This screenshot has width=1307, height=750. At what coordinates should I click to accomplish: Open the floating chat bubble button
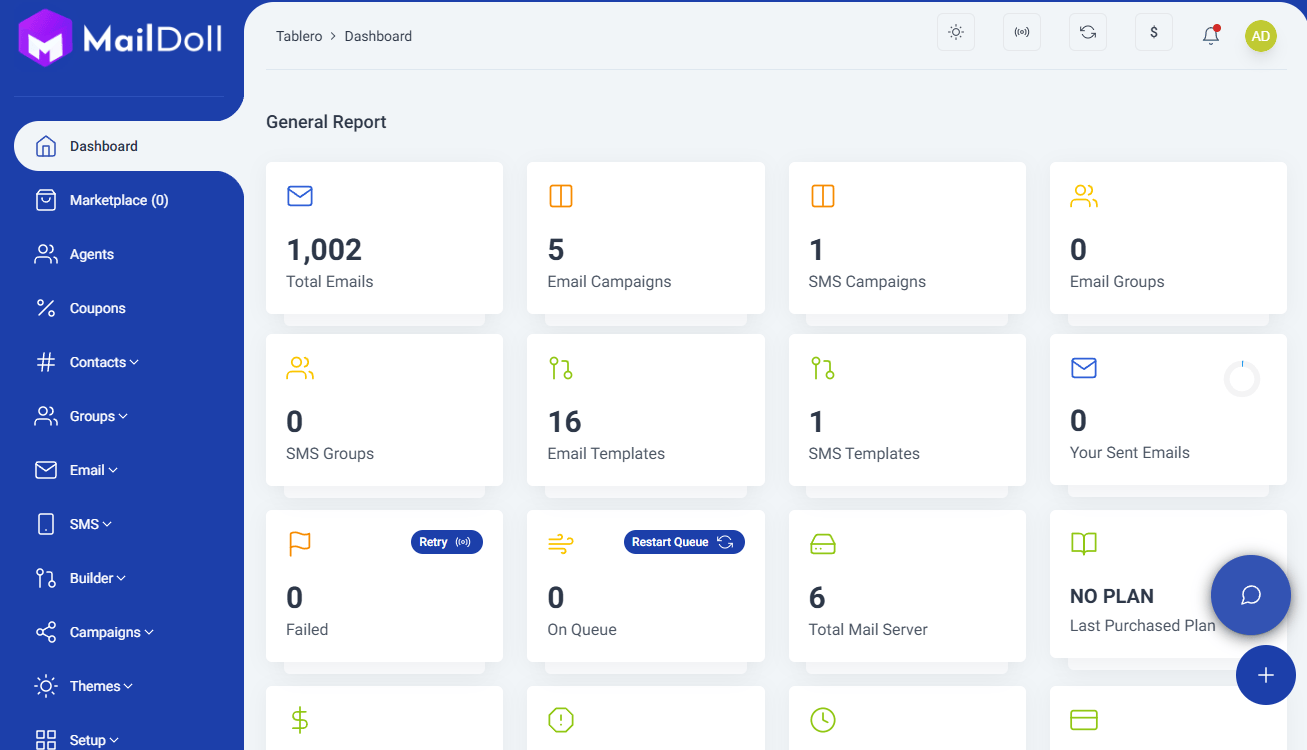click(1251, 595)
